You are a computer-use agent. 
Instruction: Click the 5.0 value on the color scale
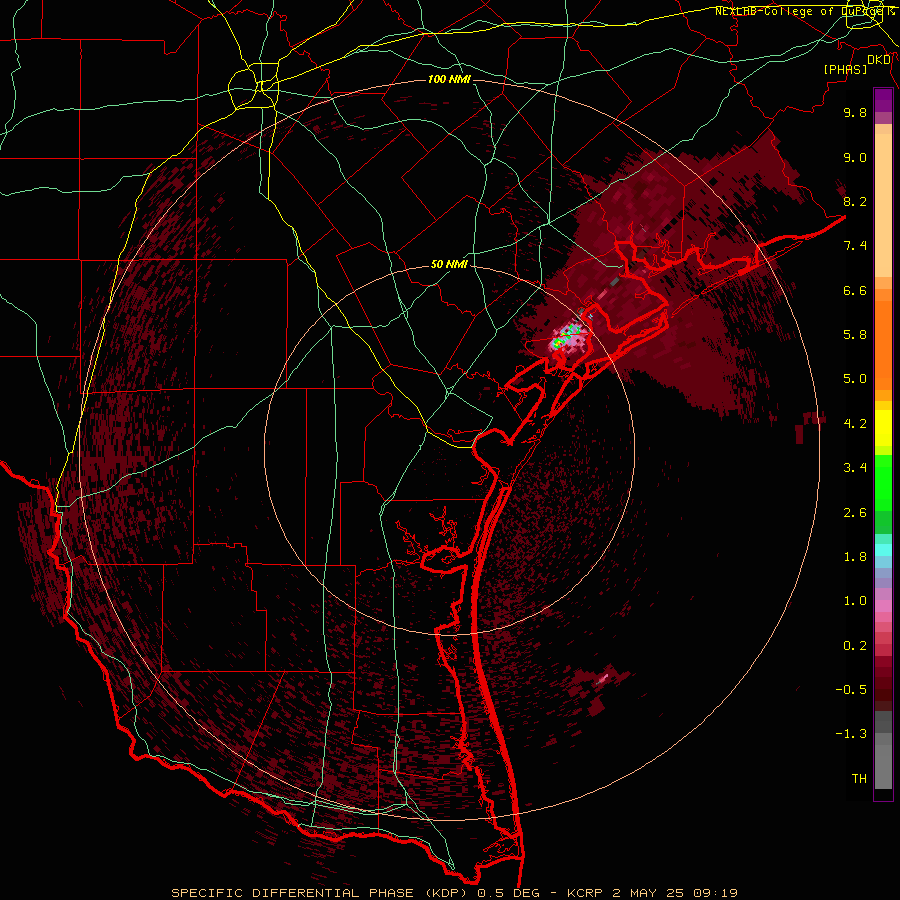point(855,379)
